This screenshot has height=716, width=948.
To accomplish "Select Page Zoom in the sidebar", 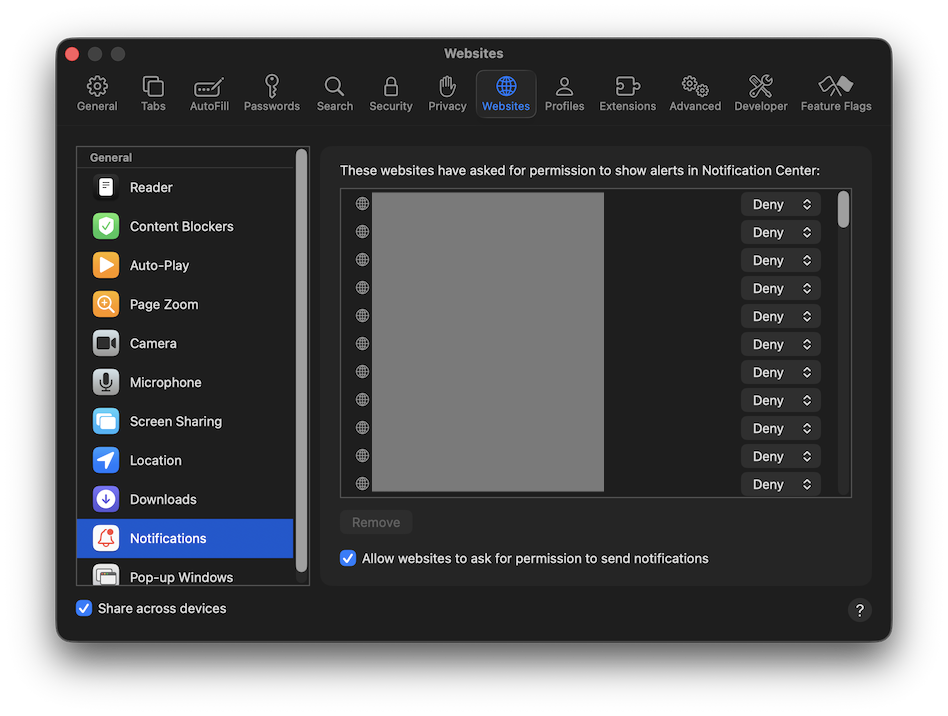I will coord(185,304).
